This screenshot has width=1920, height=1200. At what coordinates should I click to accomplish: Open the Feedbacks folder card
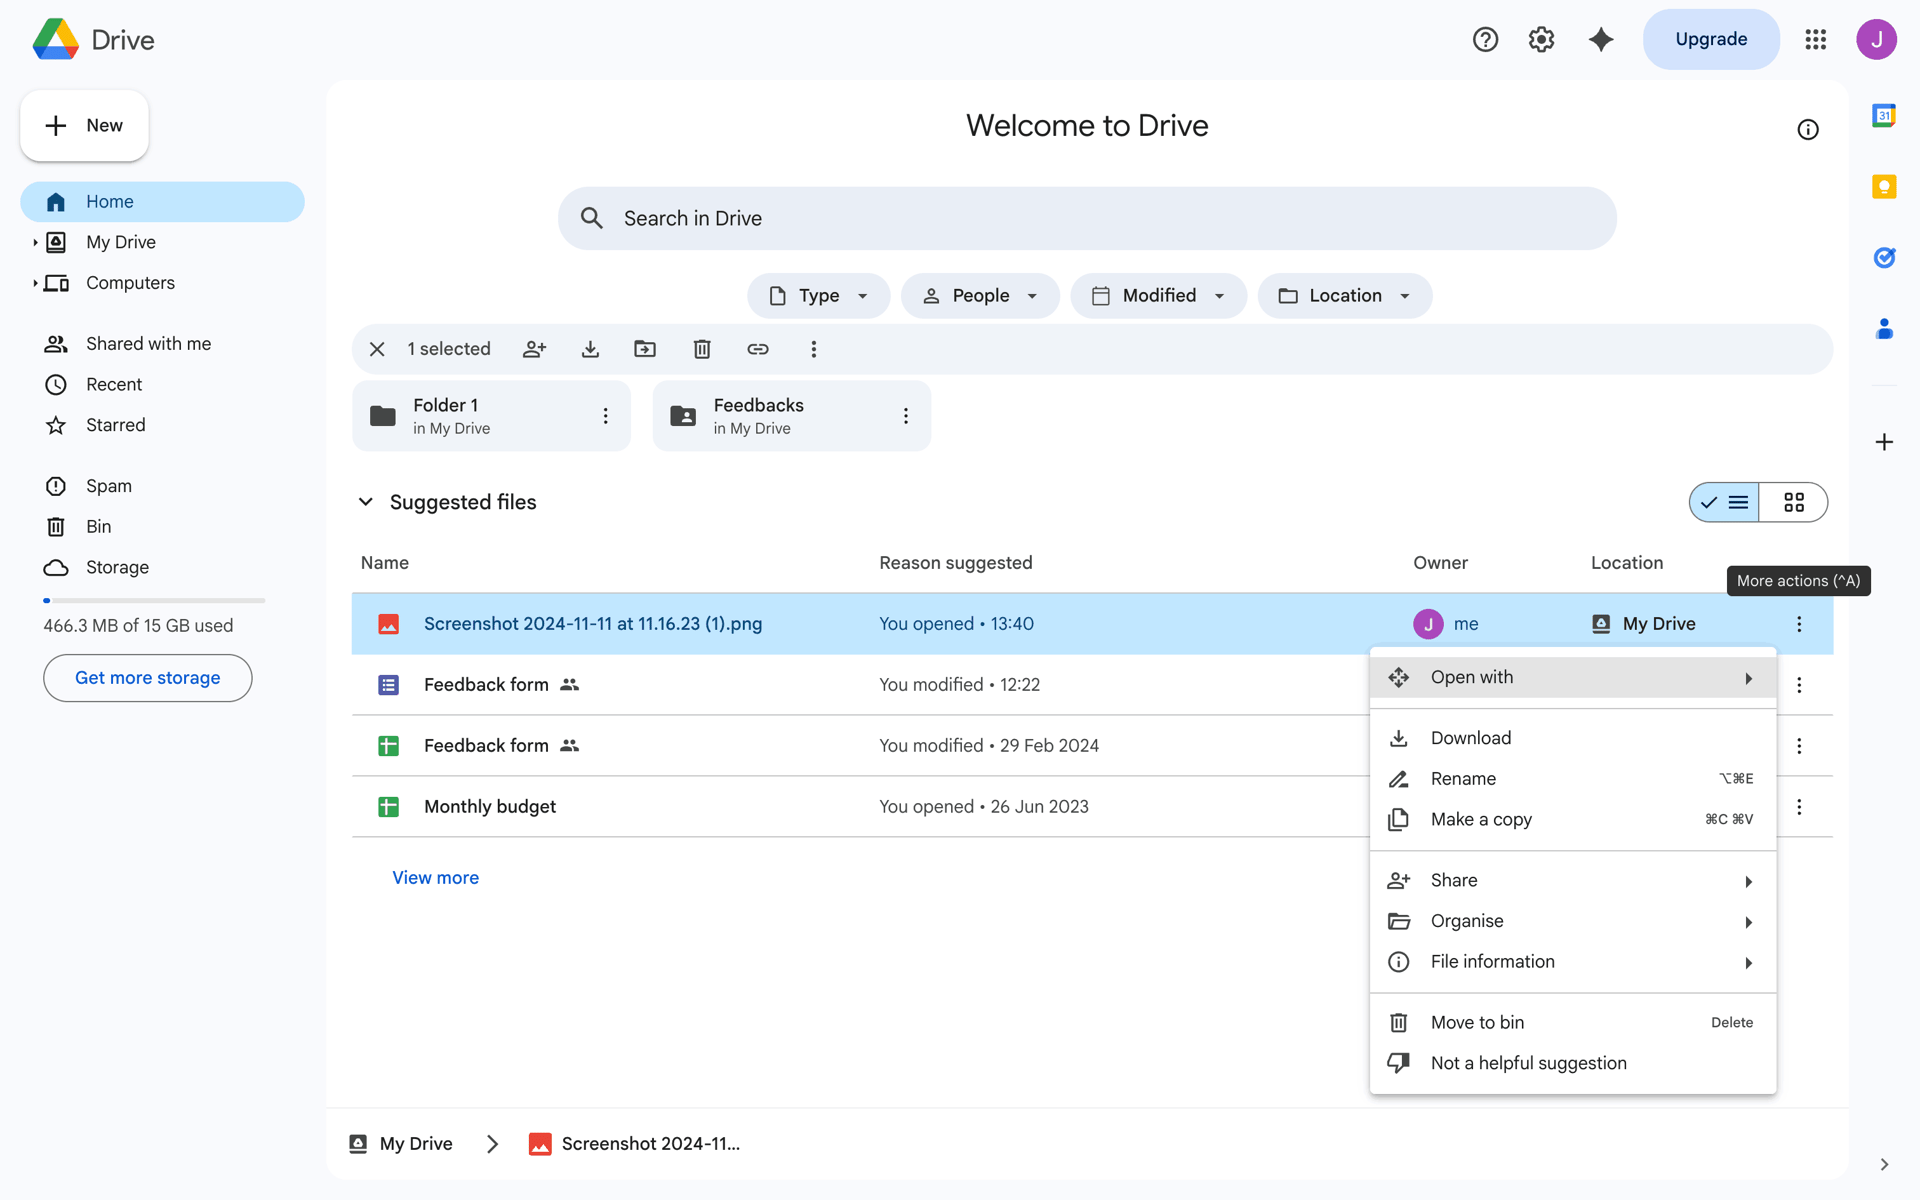point(792,416)
